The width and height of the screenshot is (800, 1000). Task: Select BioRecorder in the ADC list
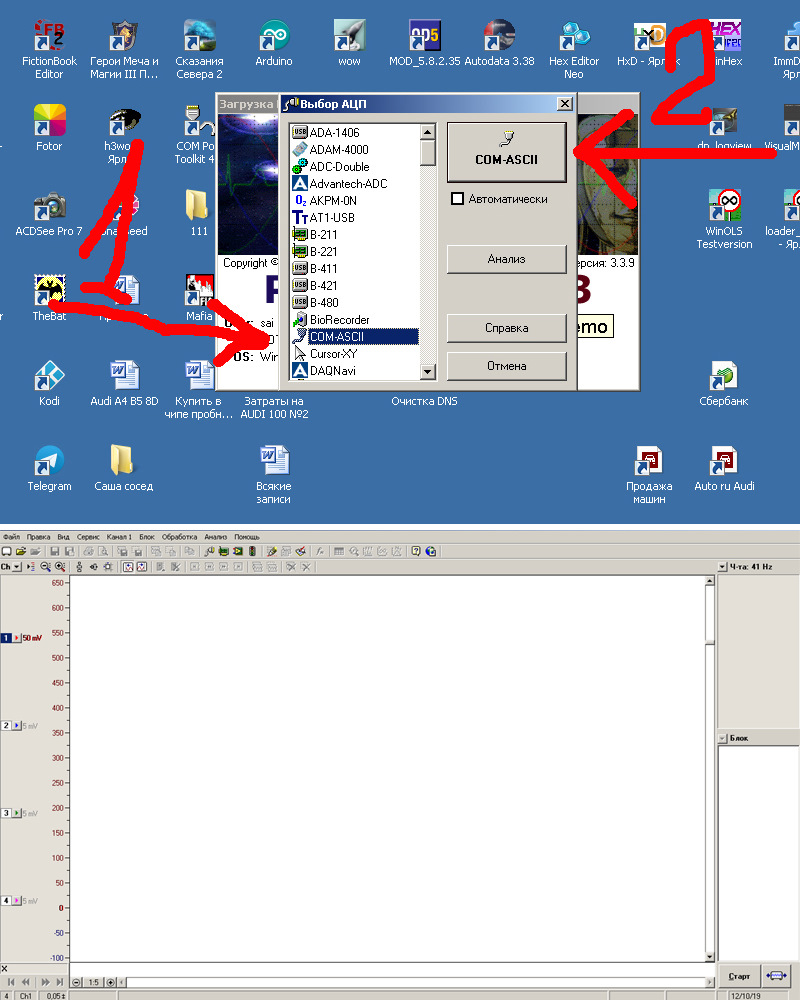(x=339, y=320)
